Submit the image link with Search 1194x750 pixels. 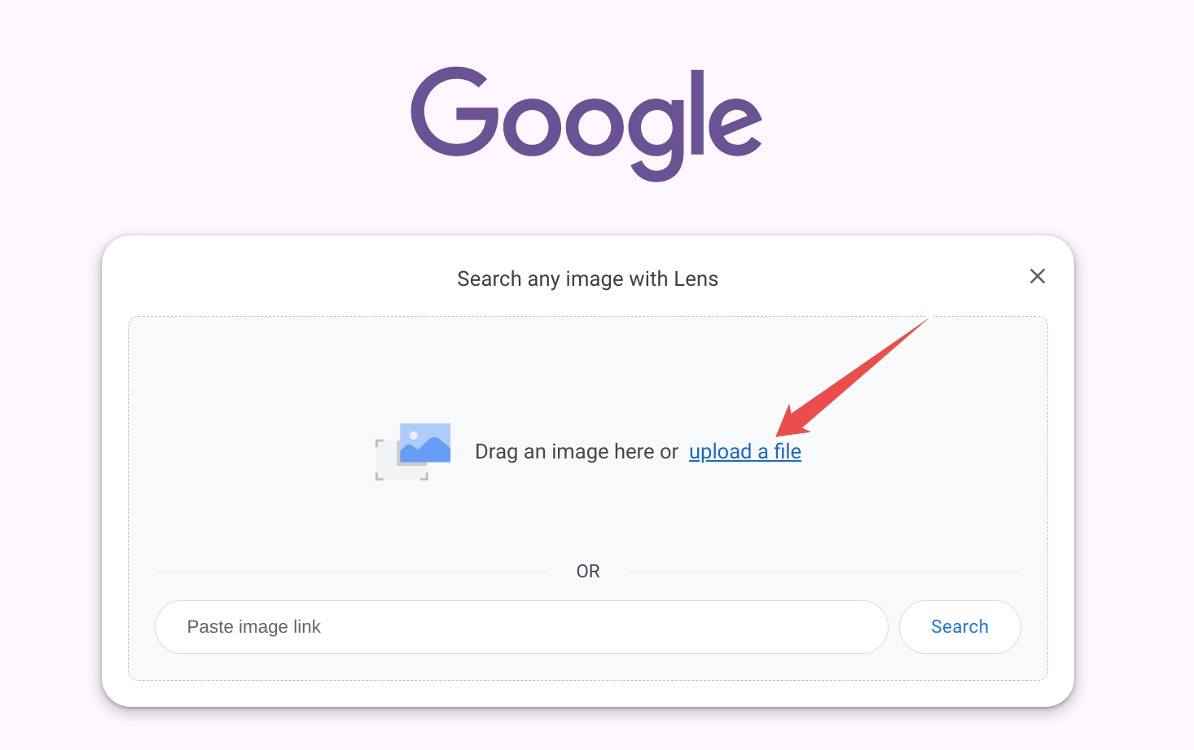coord(958,626)
